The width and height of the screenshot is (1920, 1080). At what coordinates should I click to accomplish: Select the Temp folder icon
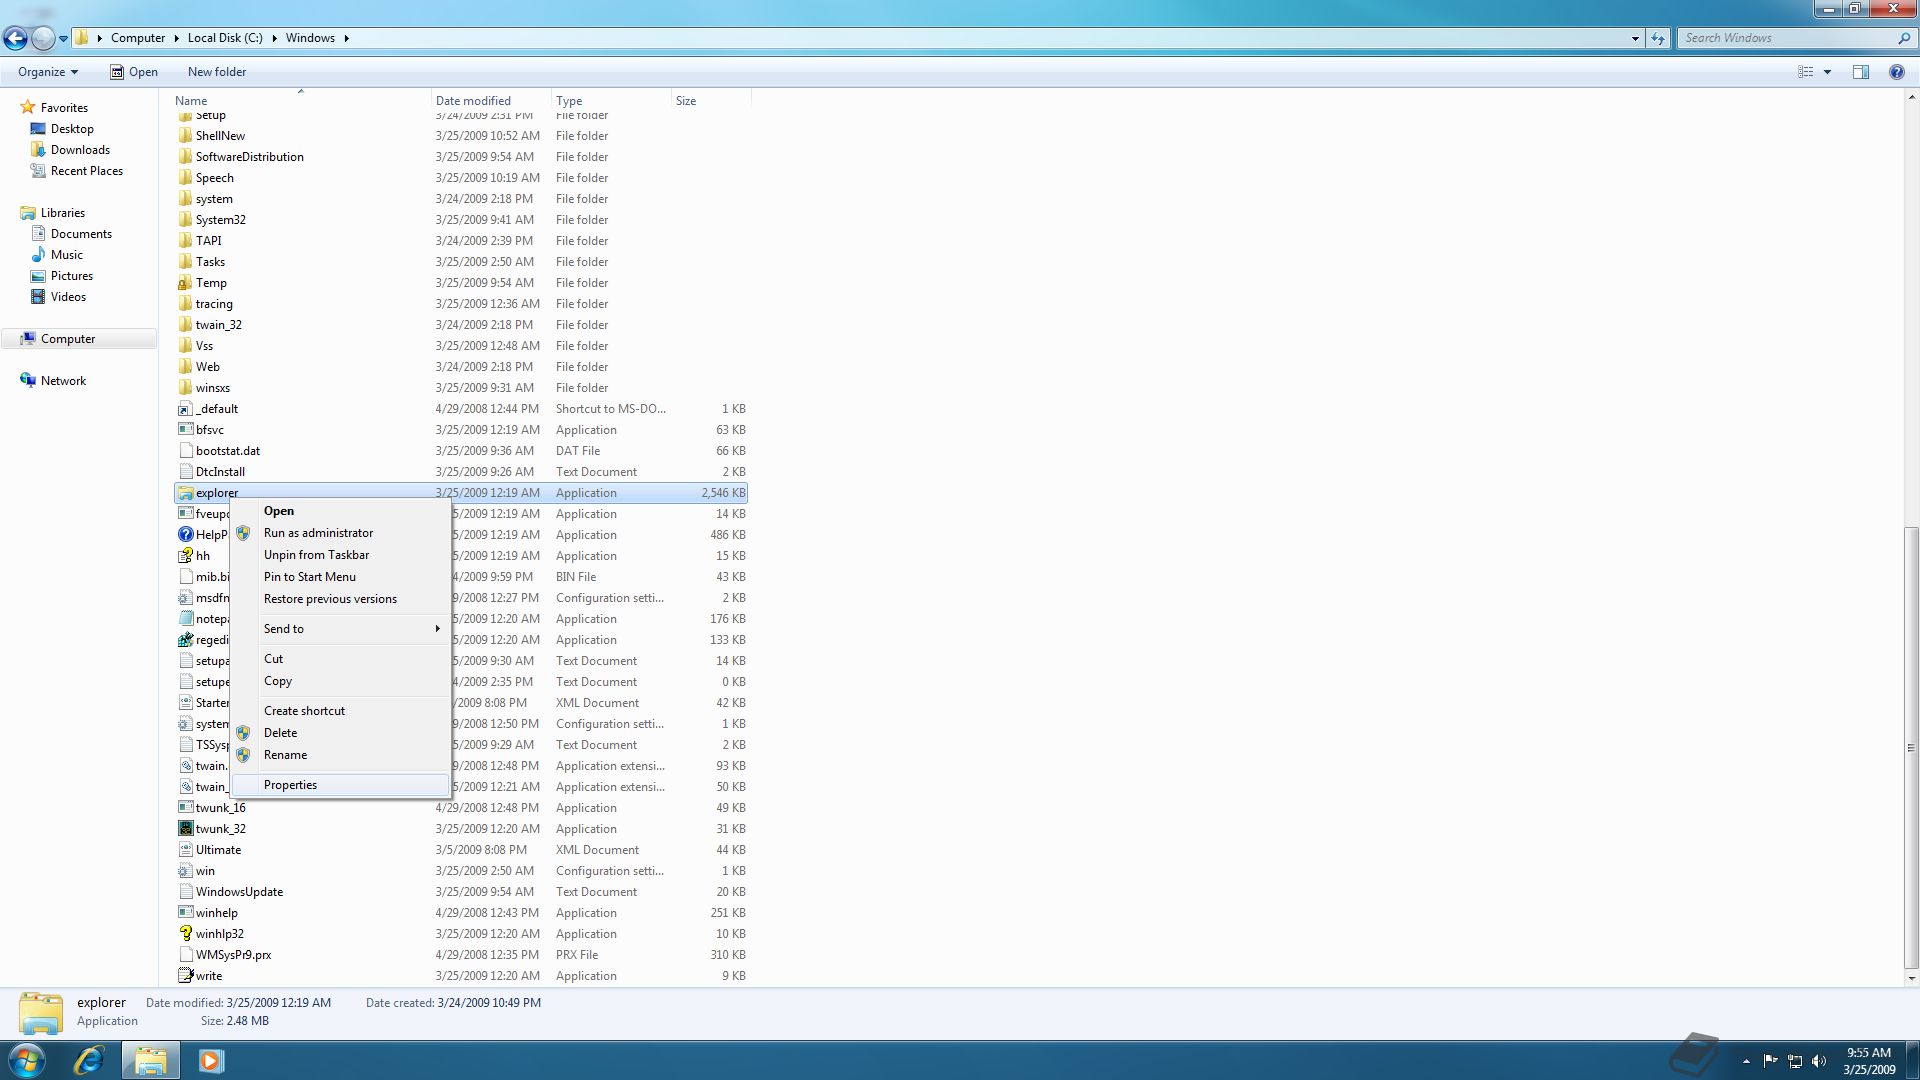(185, 283)
